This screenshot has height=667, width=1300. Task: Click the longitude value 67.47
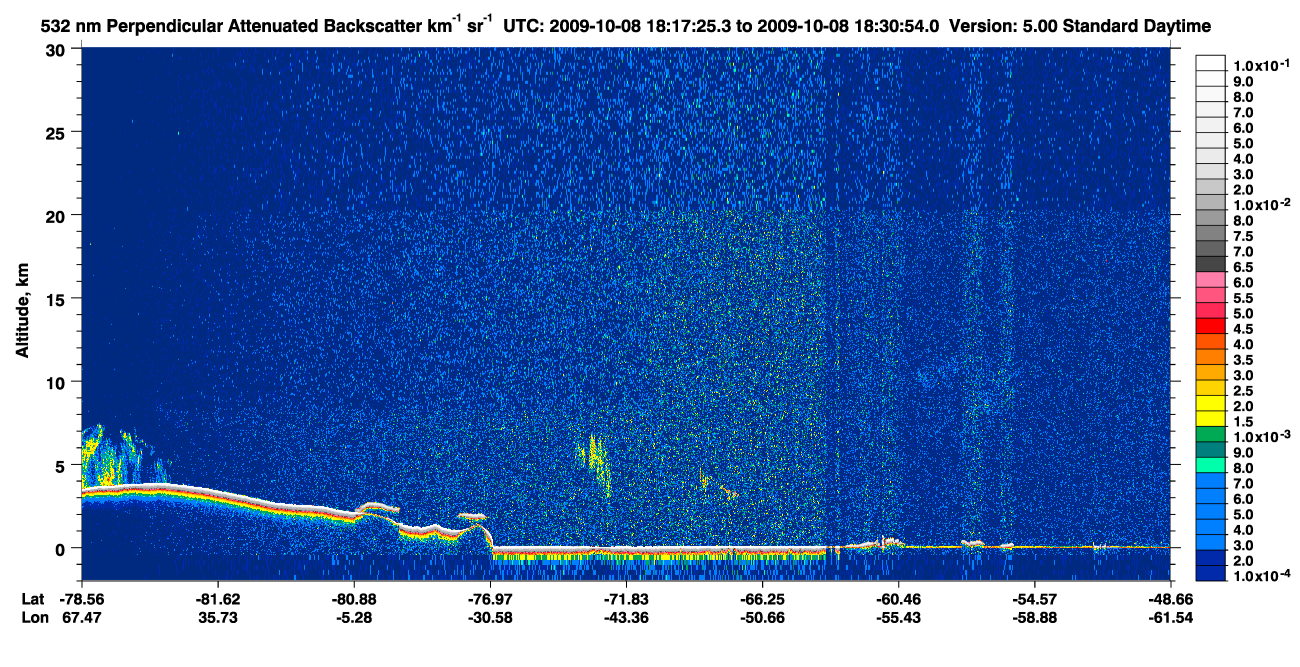[83, 618]
